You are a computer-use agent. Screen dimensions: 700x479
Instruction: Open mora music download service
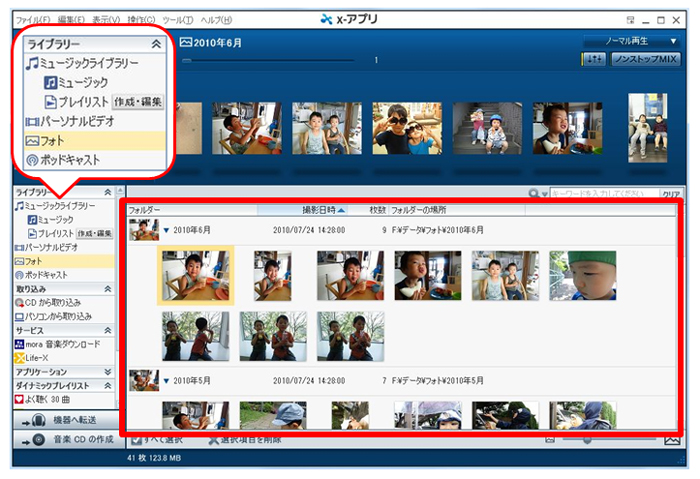(x=19, y=344)
